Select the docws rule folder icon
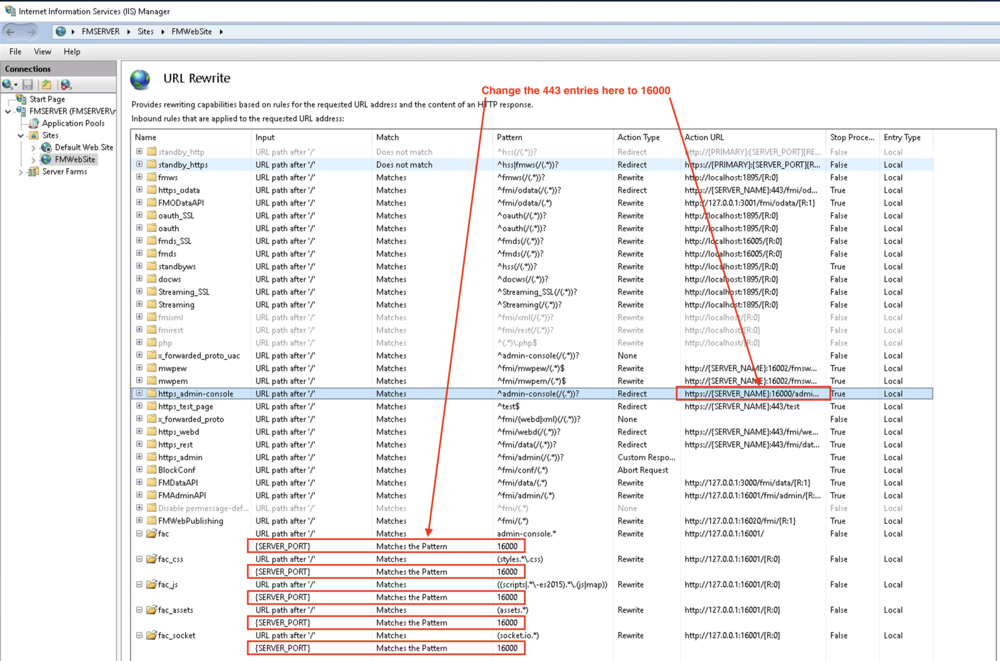Image resolution: width=1000 pixels, height=661 pixels. coord(151,279)
